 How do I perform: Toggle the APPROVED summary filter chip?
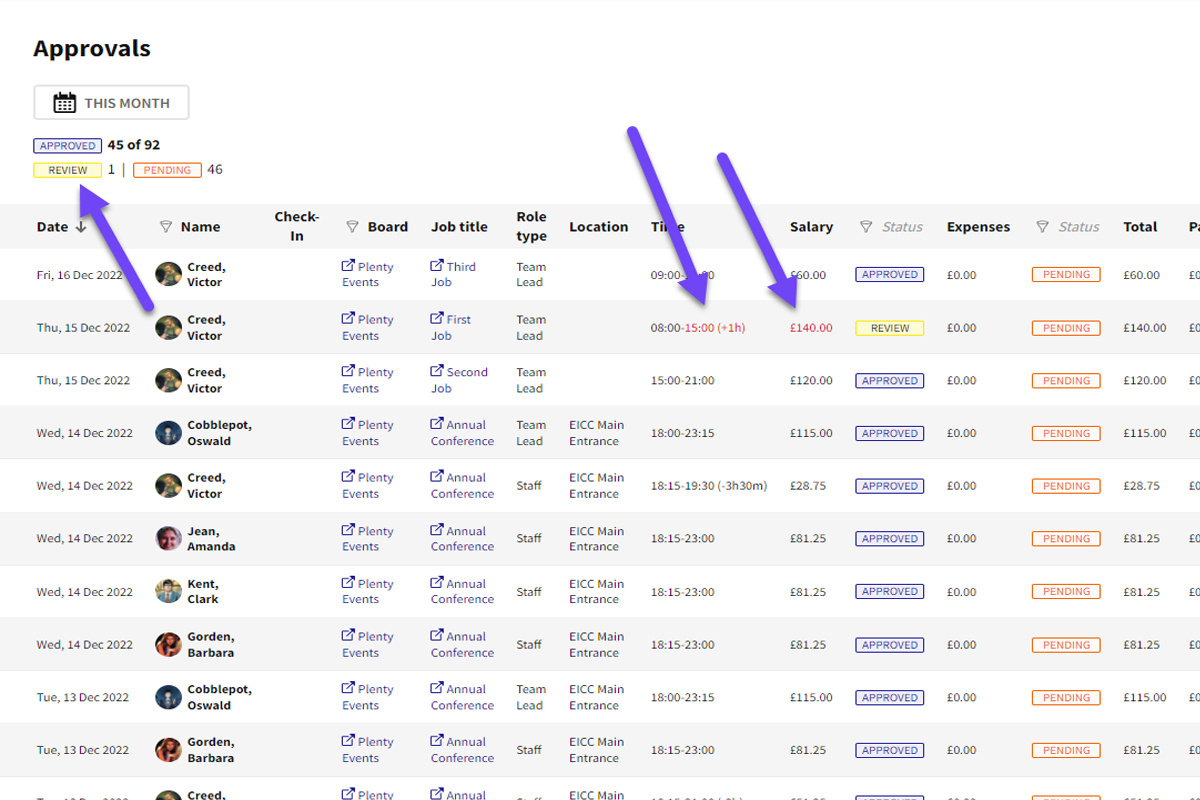pos(67,145)
